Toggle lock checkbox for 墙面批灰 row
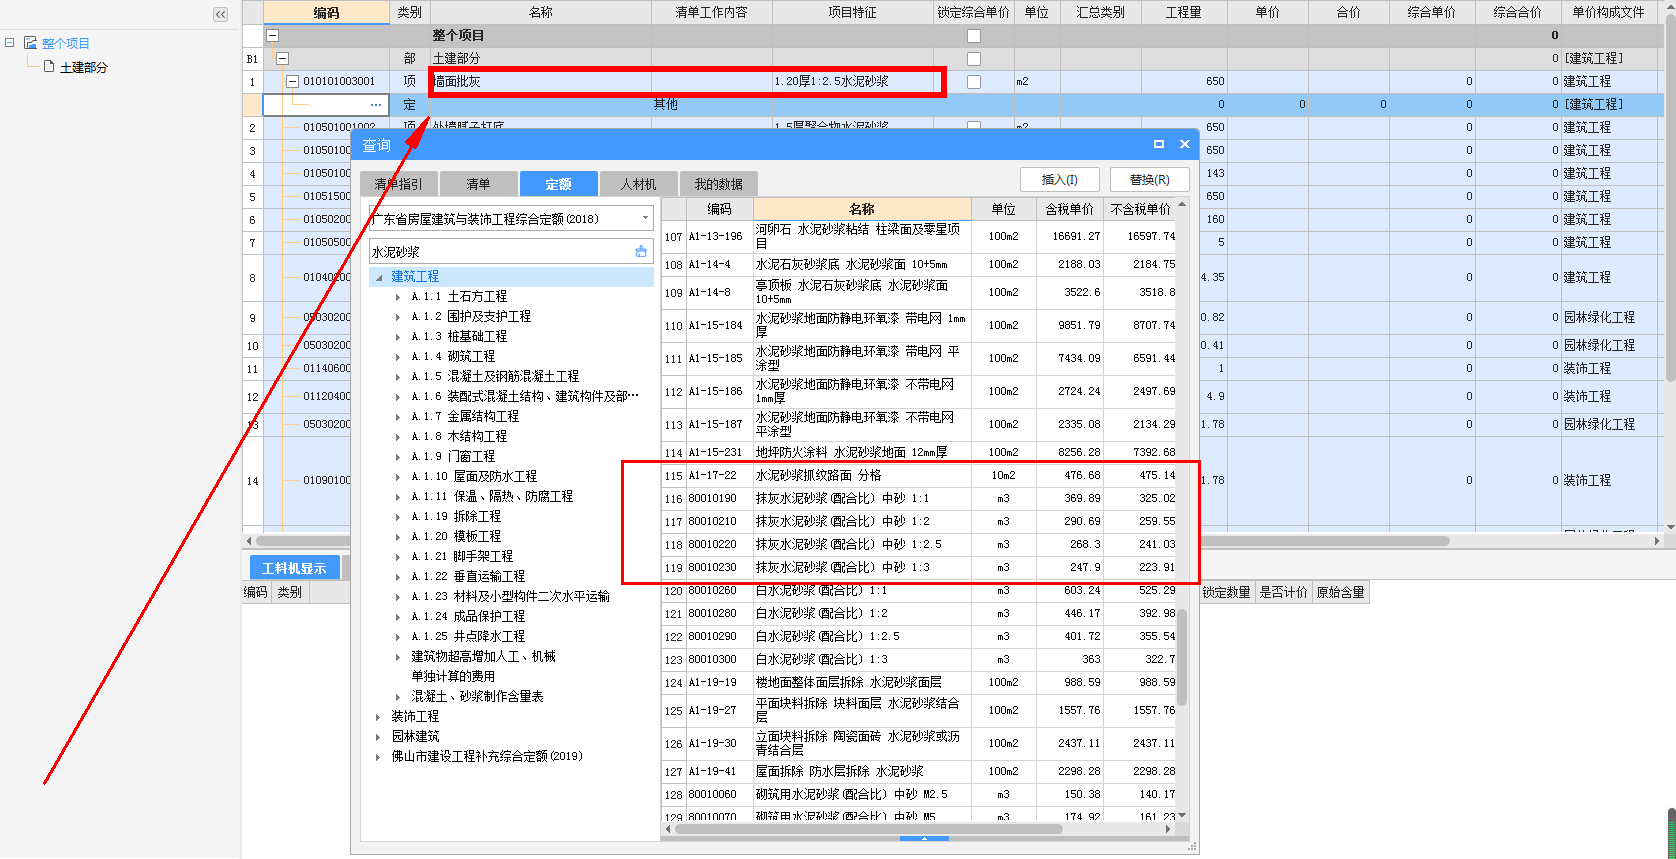Viewport: 1676px width, 859px height. [x=974, y=82]
